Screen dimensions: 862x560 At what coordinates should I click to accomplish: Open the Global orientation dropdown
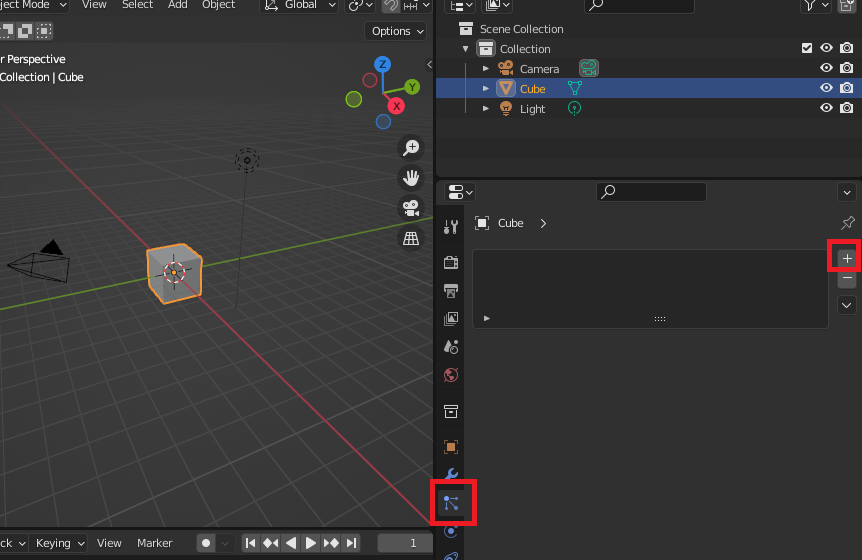(299, 5)
